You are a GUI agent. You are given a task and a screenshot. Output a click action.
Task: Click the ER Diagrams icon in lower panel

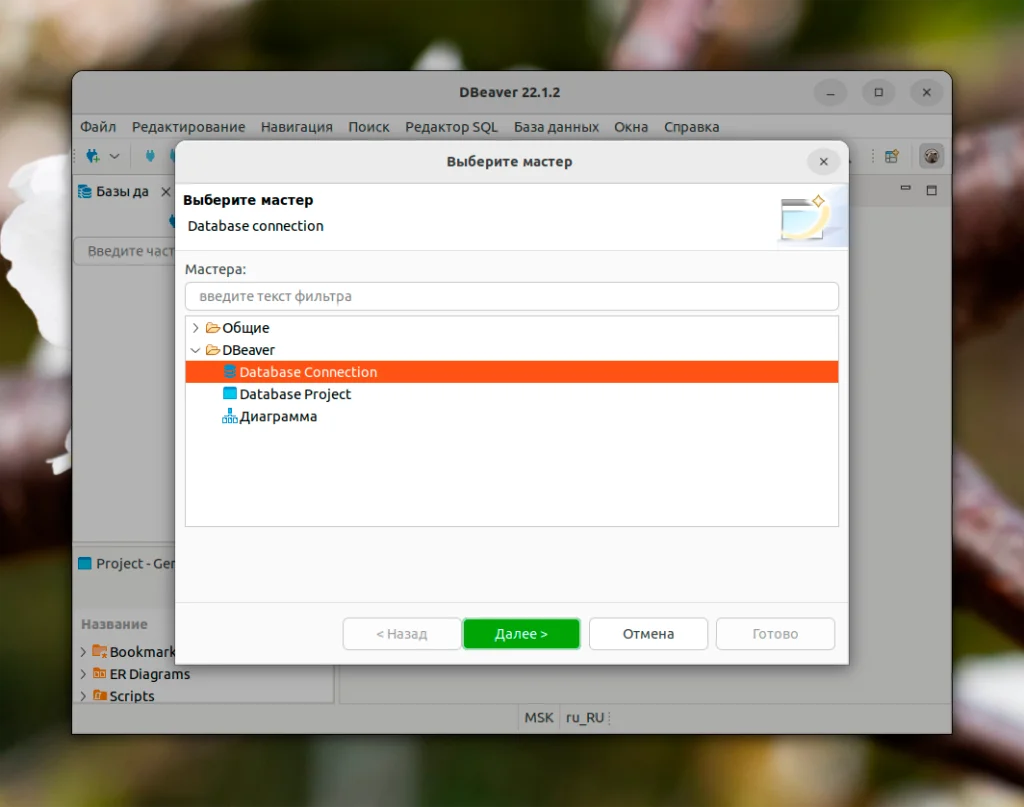click(x=100, y=674)
